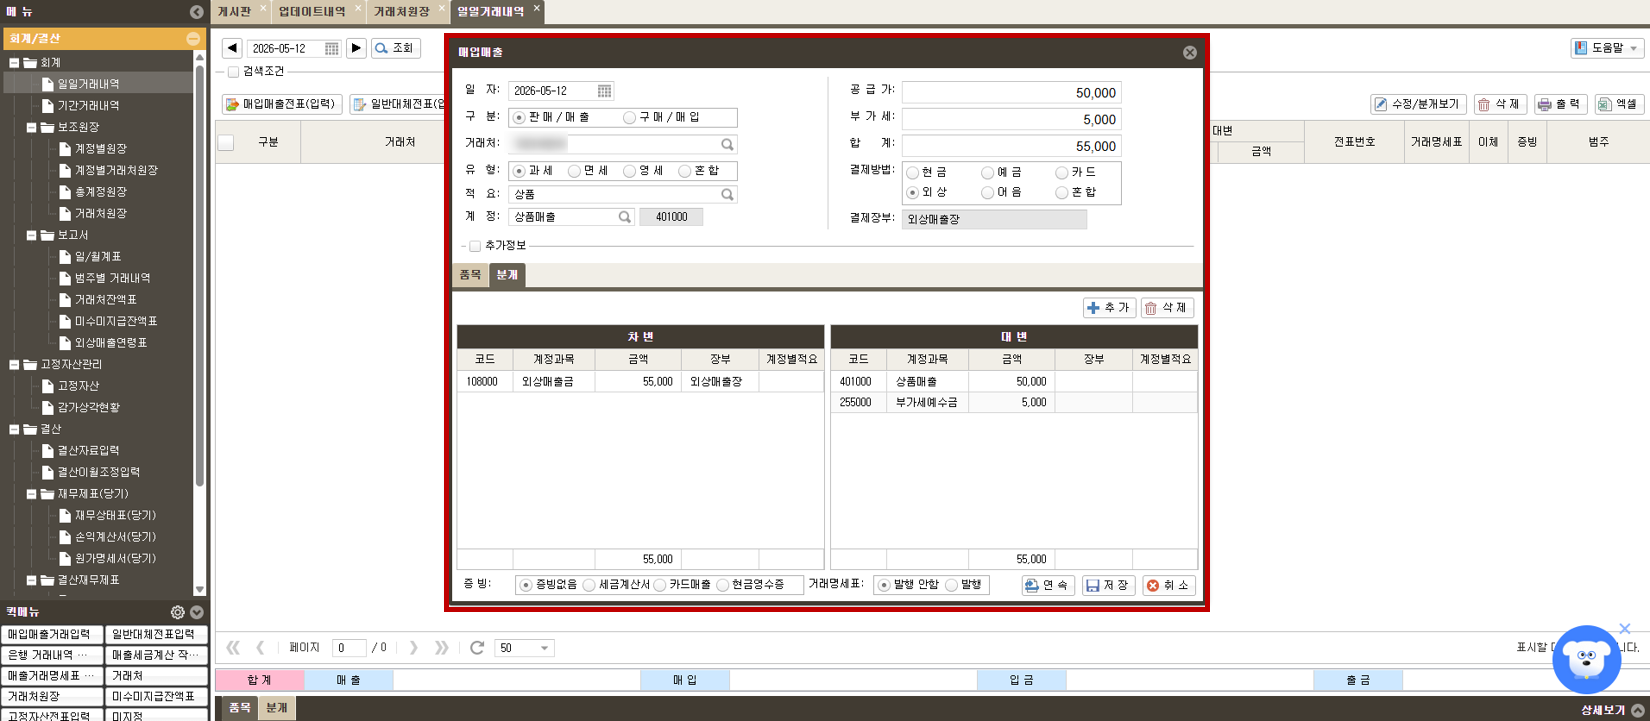
Task: Check the 추가정보 checkbox
Action: (x=475, y=246)
